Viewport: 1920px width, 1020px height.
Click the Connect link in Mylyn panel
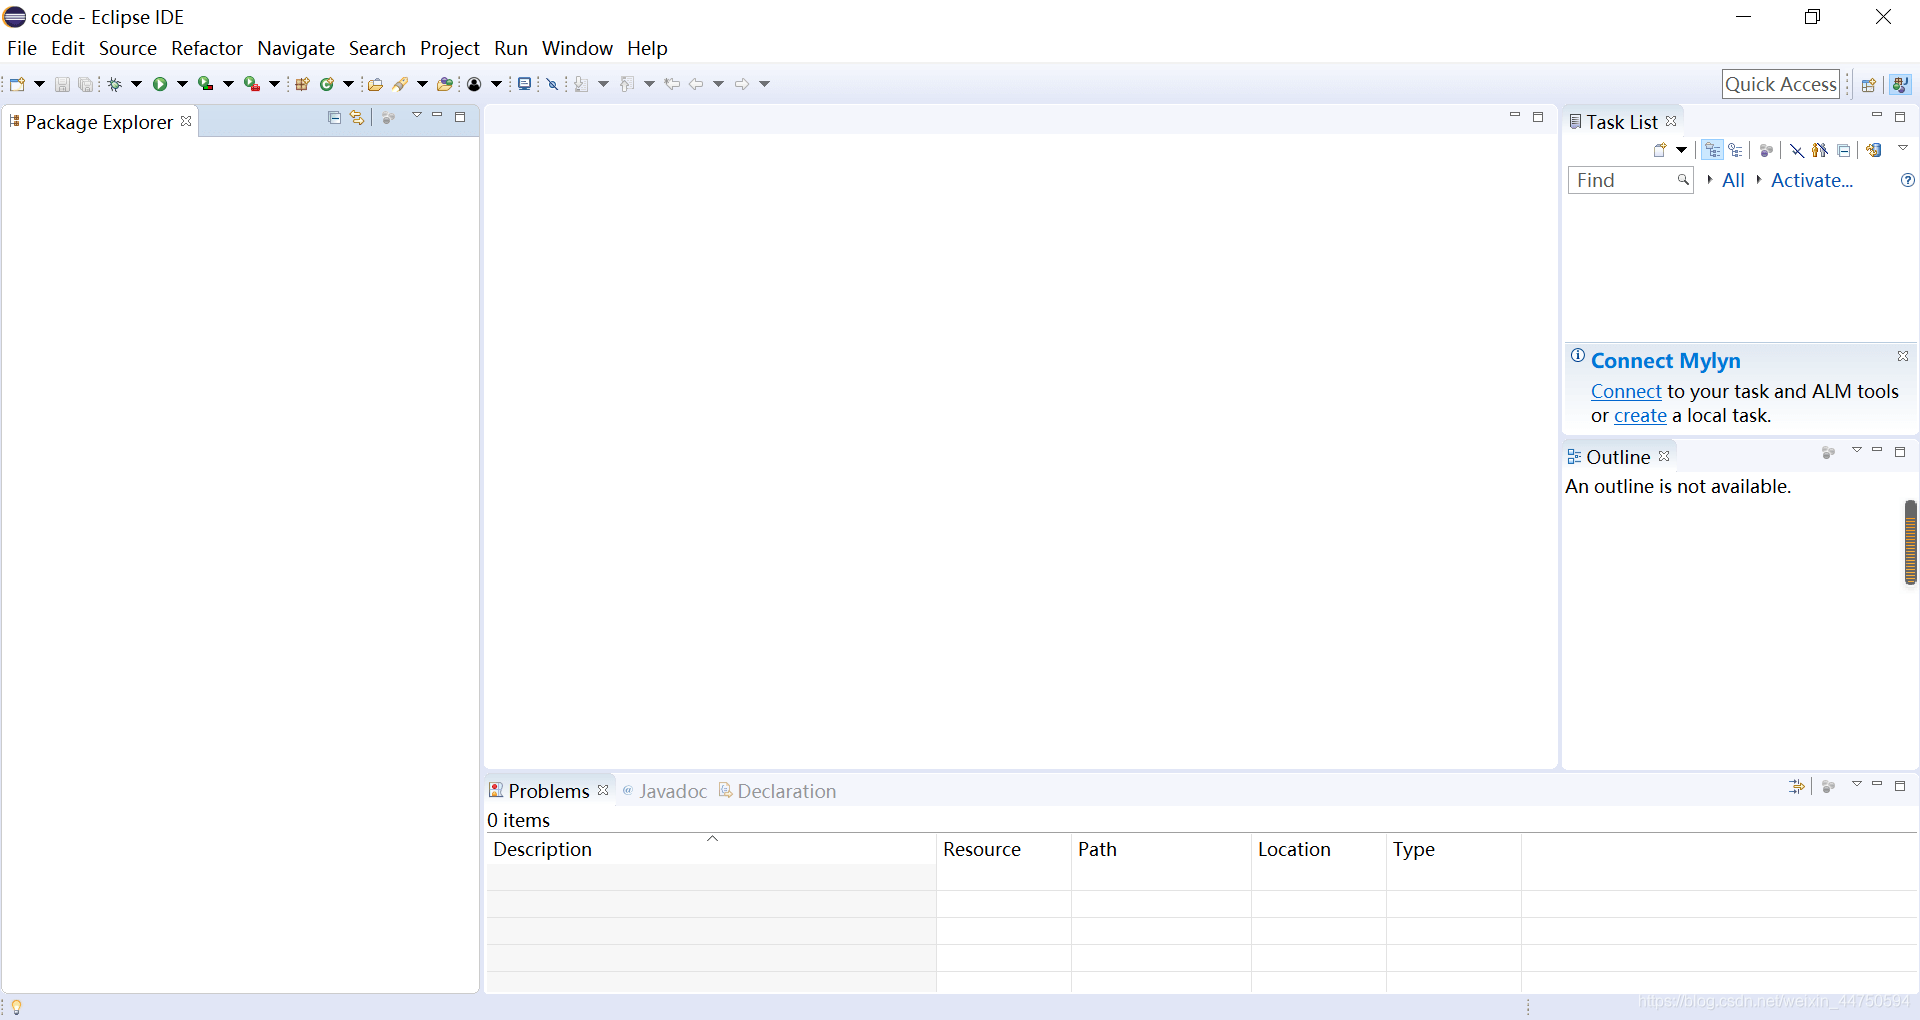tap(1626, 392)
